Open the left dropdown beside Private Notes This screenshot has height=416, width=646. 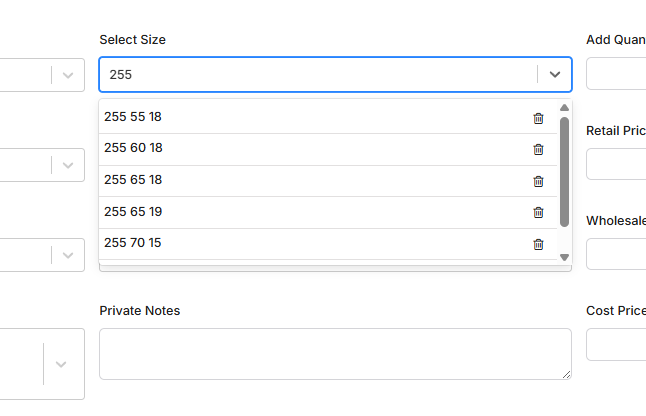[42, 364]
